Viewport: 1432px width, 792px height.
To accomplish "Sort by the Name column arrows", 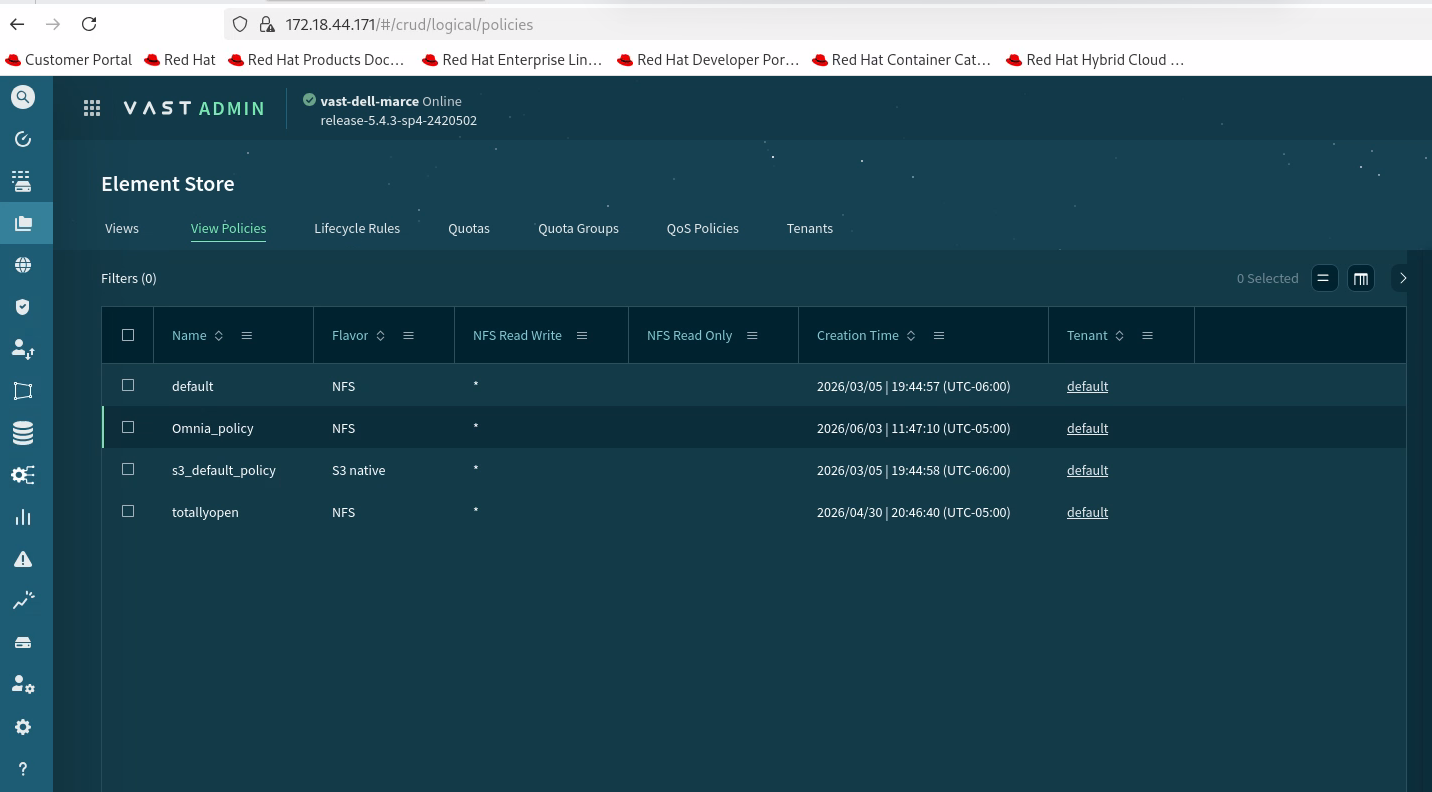I will click(219, 336).
